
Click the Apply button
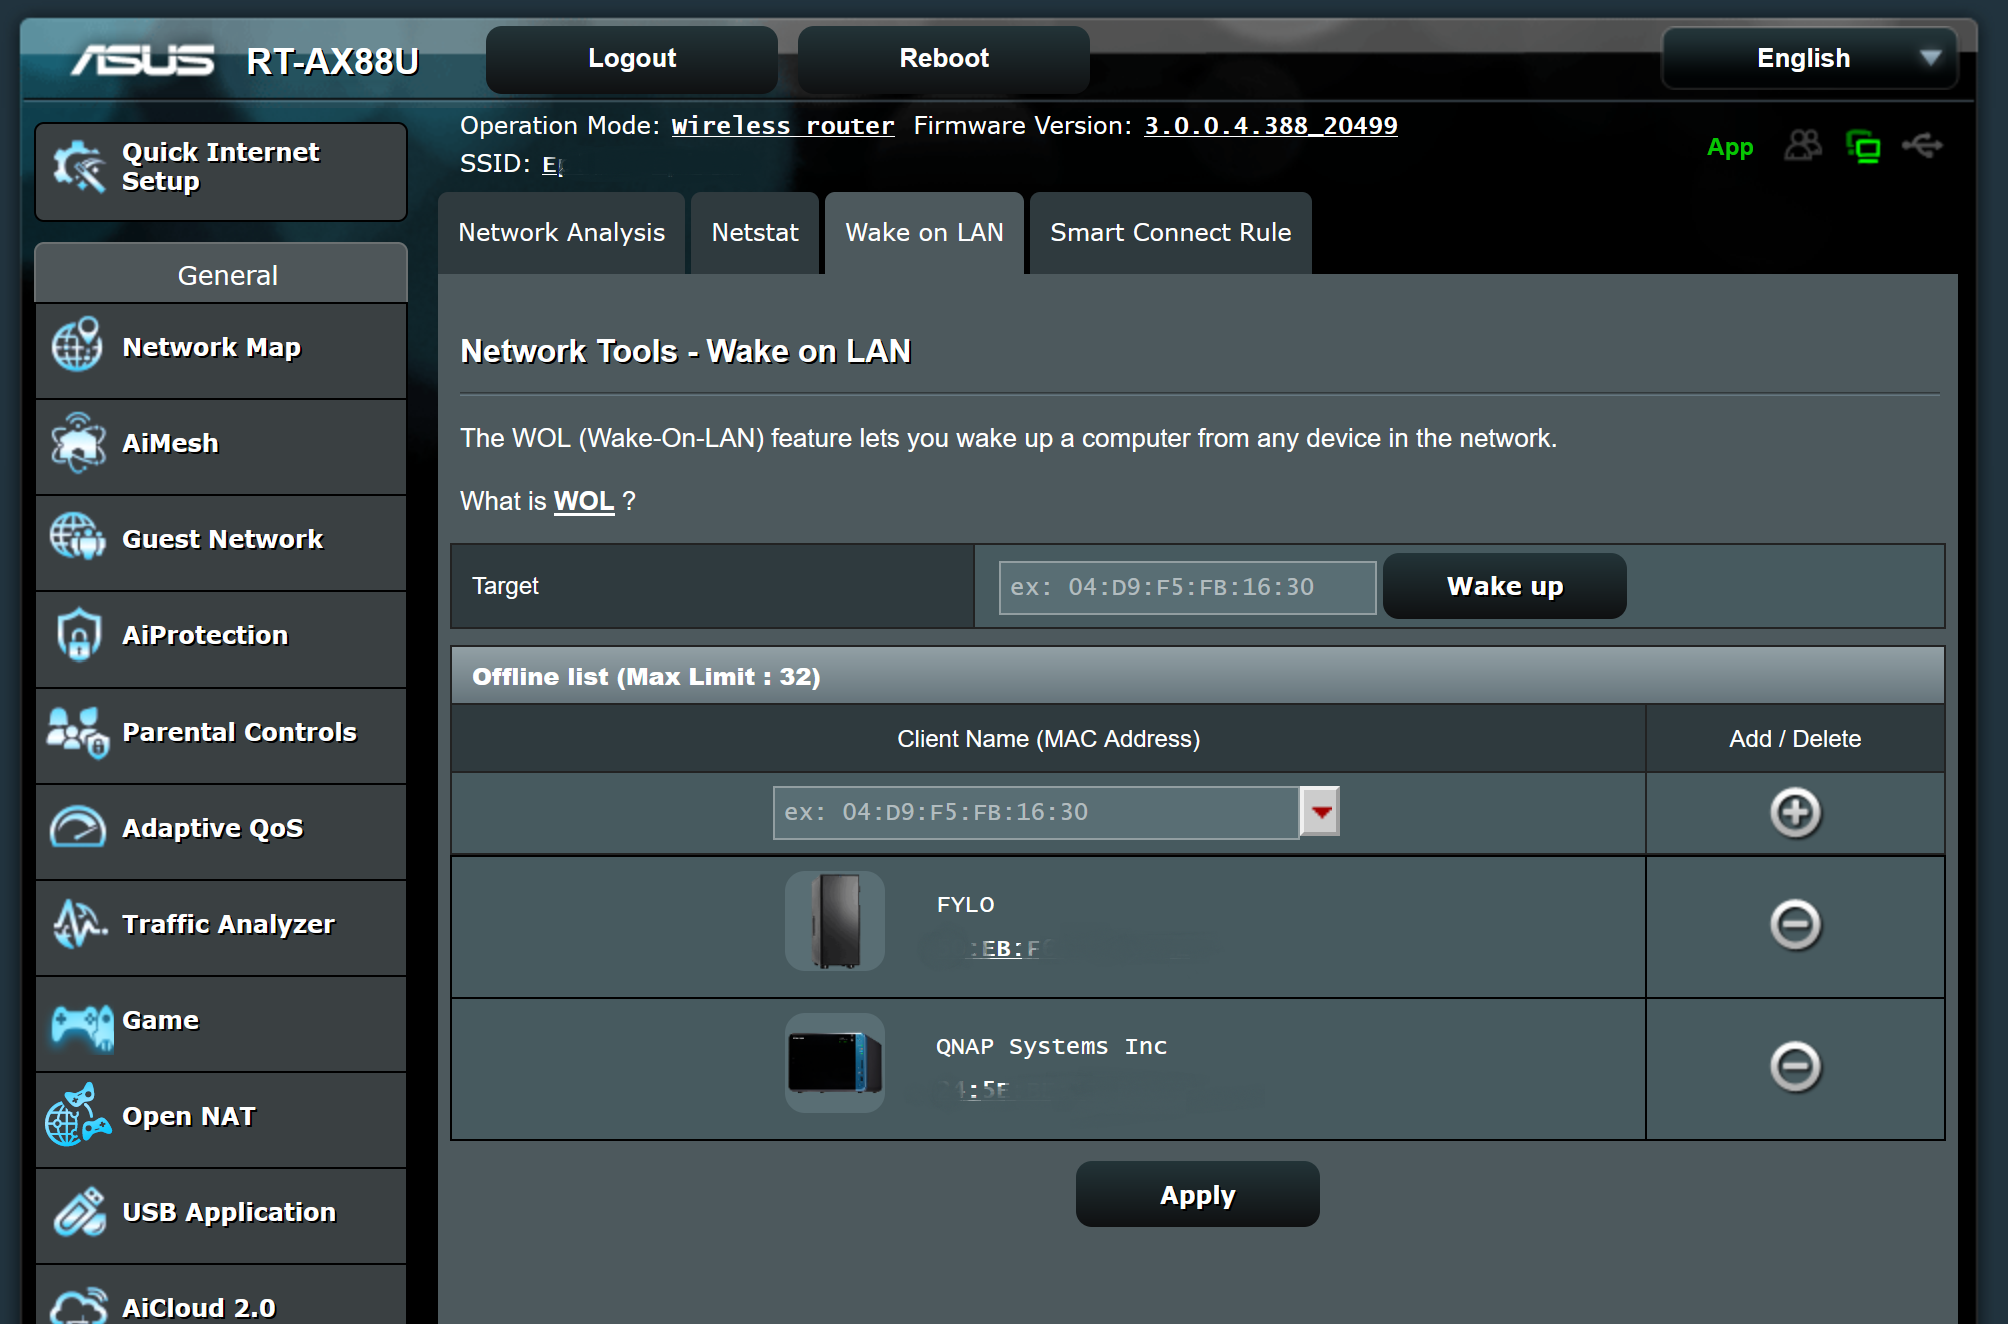point(1197,1195)
